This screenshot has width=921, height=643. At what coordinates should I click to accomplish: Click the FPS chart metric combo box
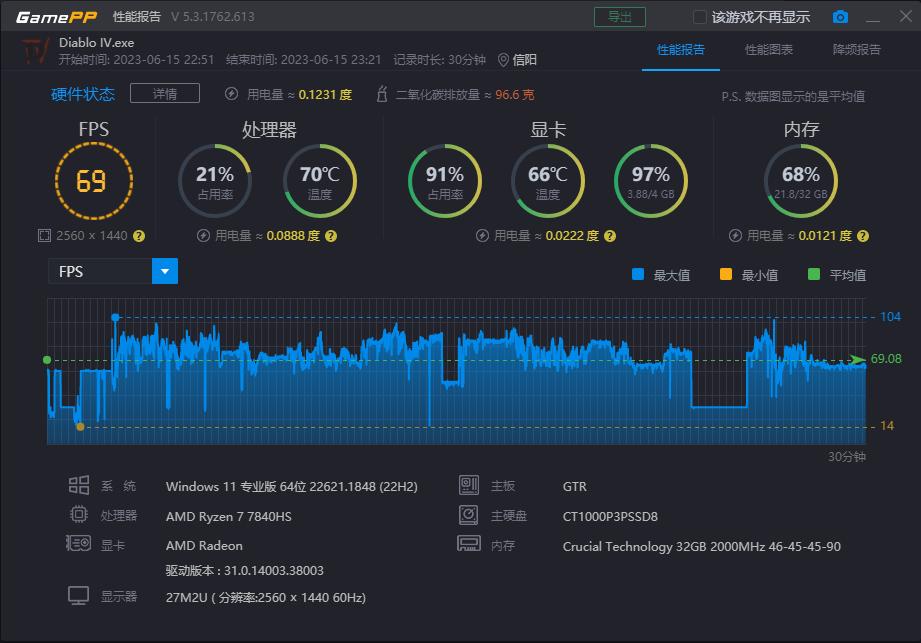point(100,271)
